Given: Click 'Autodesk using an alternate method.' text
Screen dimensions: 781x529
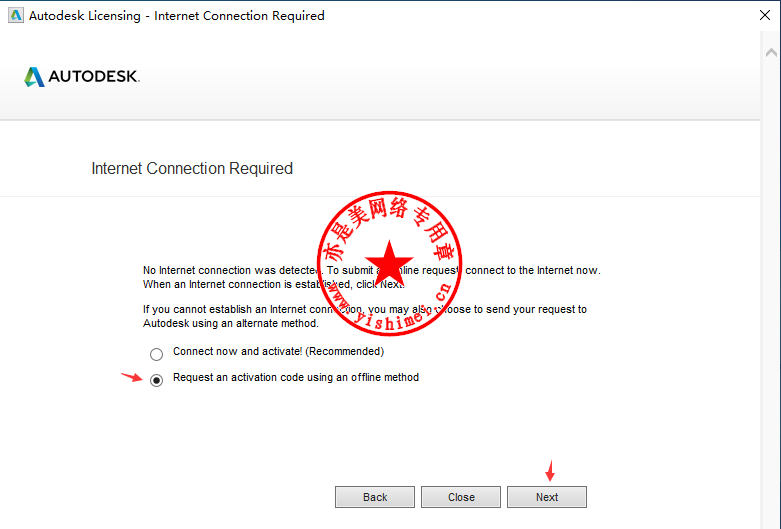Looking at the screenshot, I should point(231,323).
